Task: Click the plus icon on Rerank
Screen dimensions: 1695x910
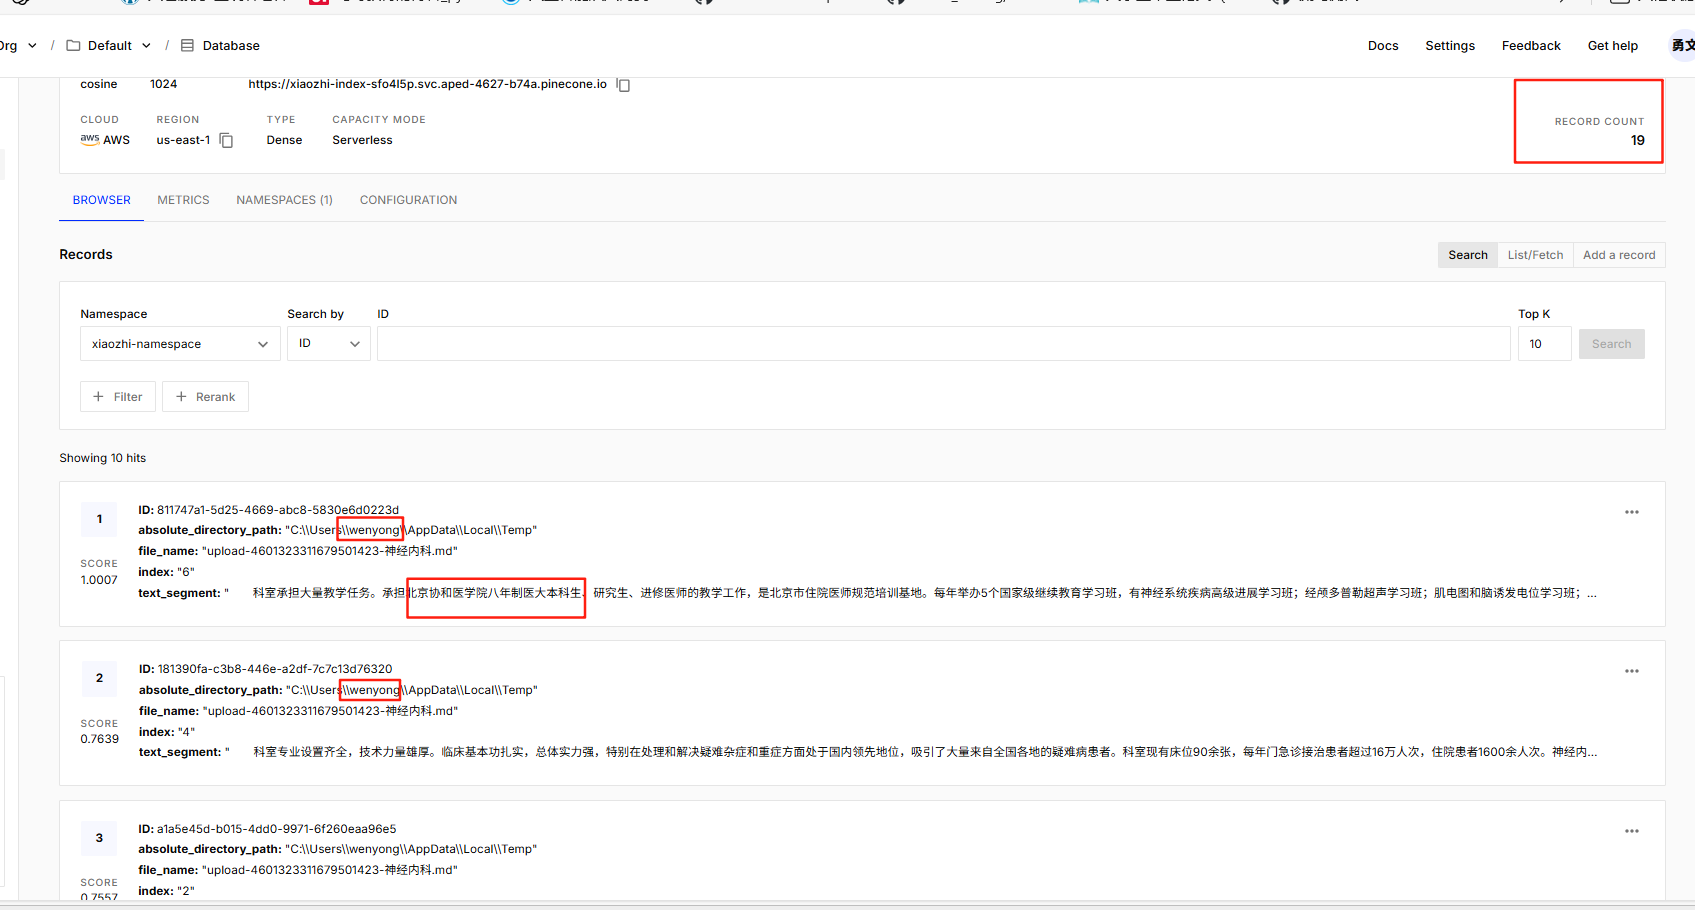Action: (181, 397)
